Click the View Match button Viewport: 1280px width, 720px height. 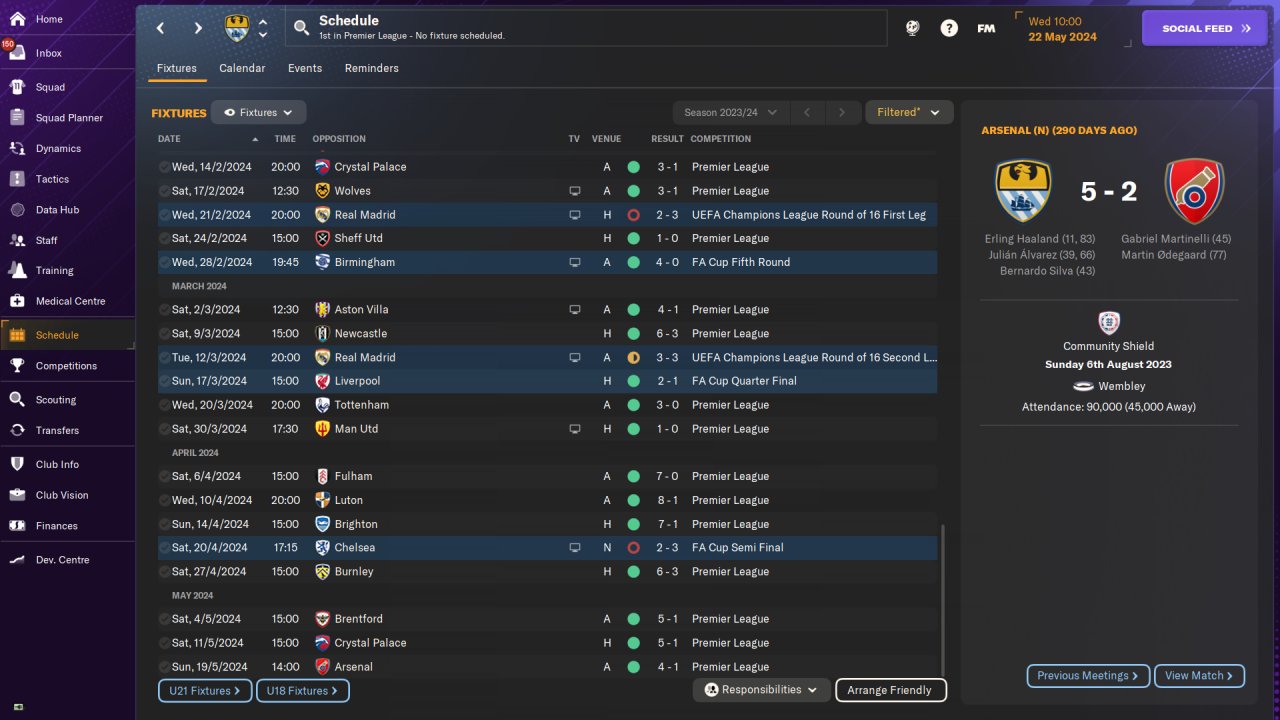[x=1199, y=676]
